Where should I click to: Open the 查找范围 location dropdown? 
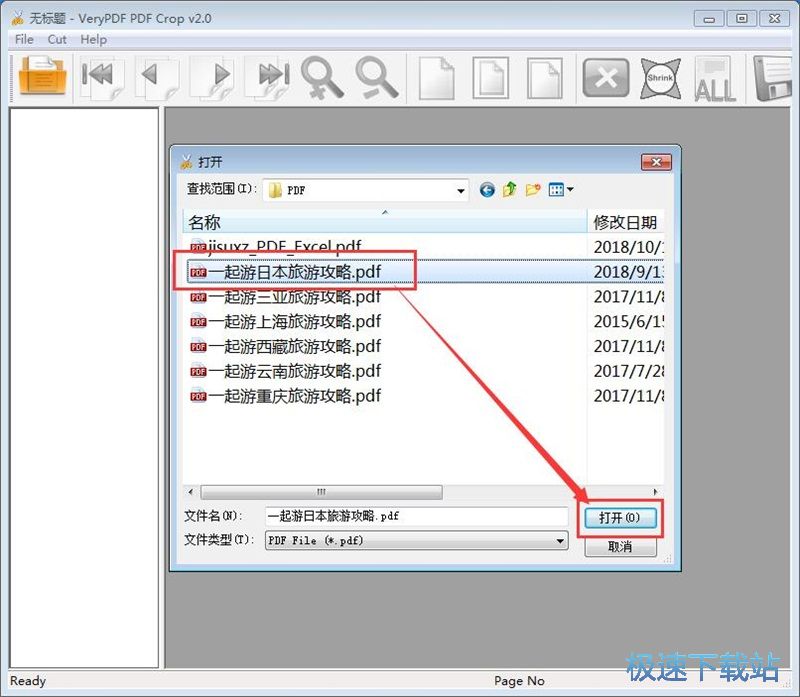pyautogui.click(x=459, y=189)
